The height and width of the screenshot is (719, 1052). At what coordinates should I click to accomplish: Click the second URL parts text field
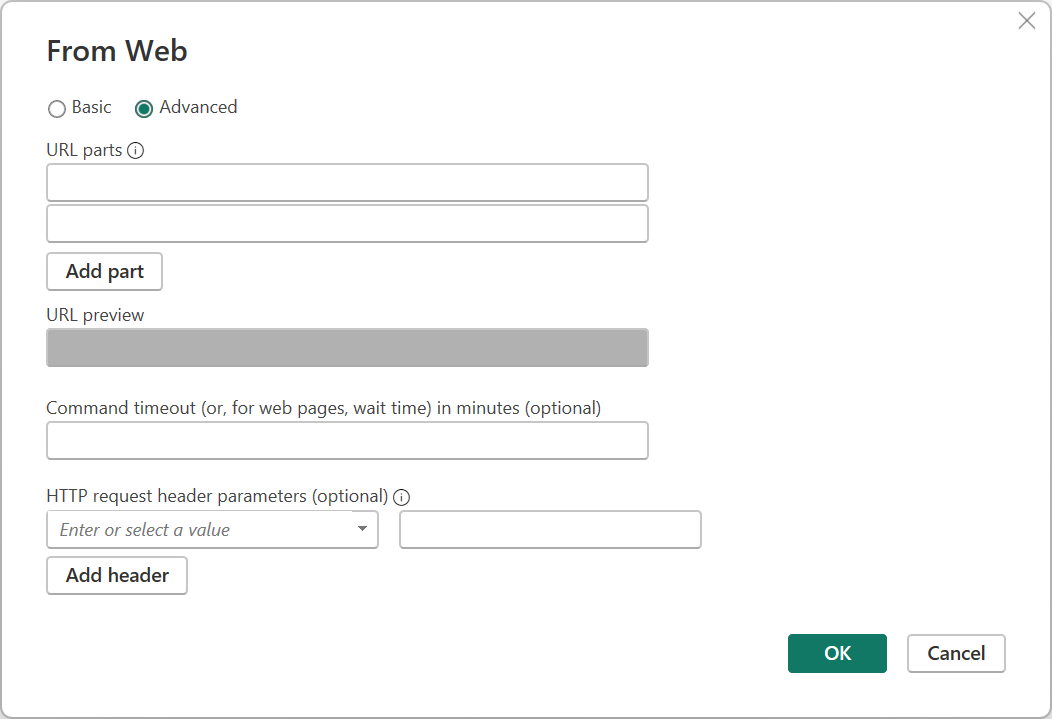pyautogui.click(x=347, y=223)
